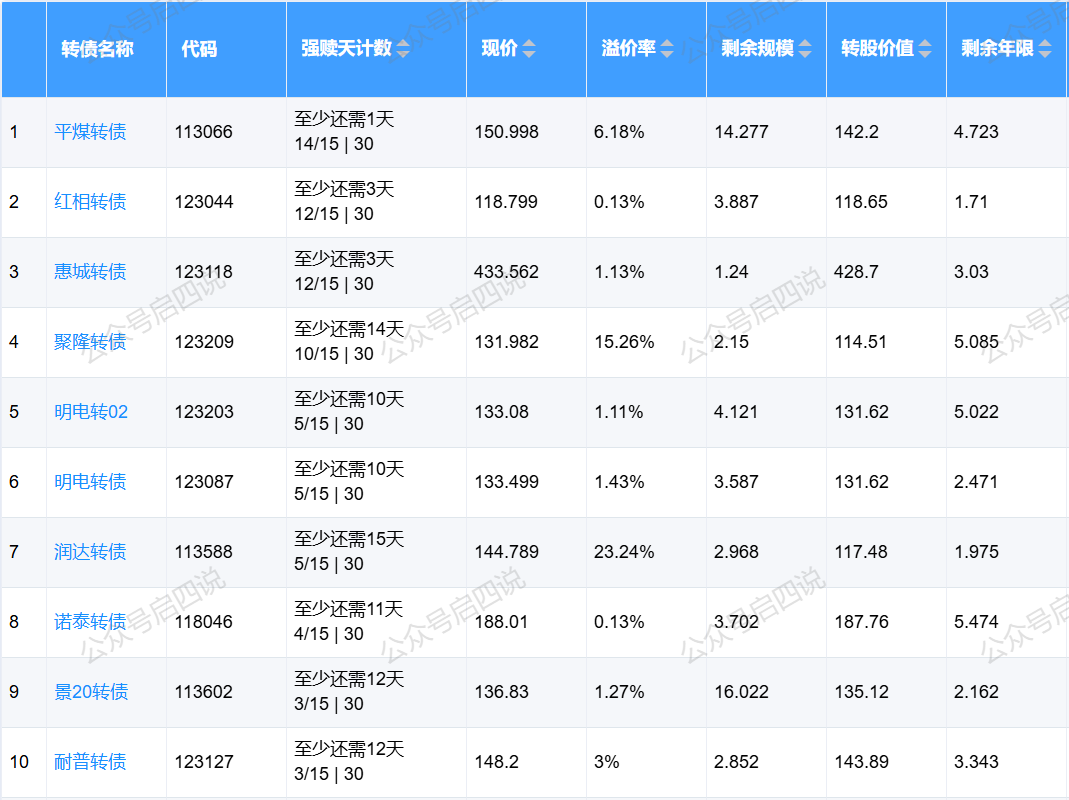Open the 平煤转债 bond link

coord(90,132)
